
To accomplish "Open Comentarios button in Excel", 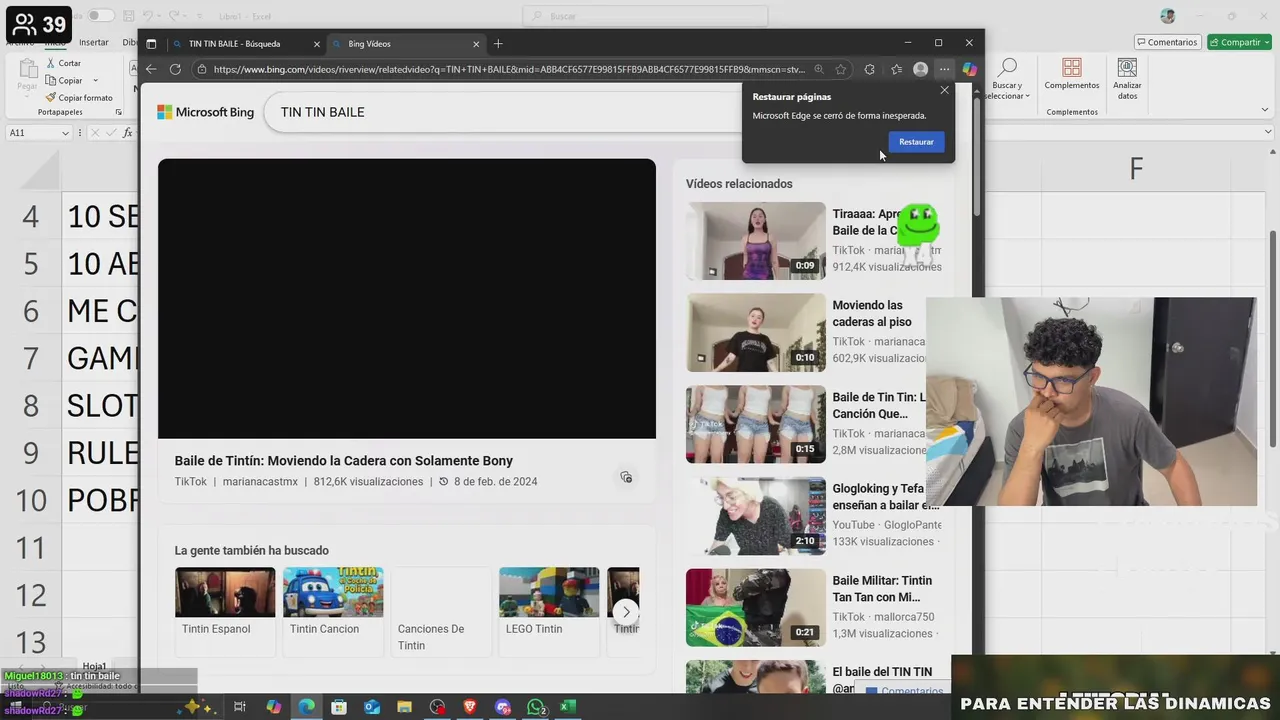I will 1167,42.
